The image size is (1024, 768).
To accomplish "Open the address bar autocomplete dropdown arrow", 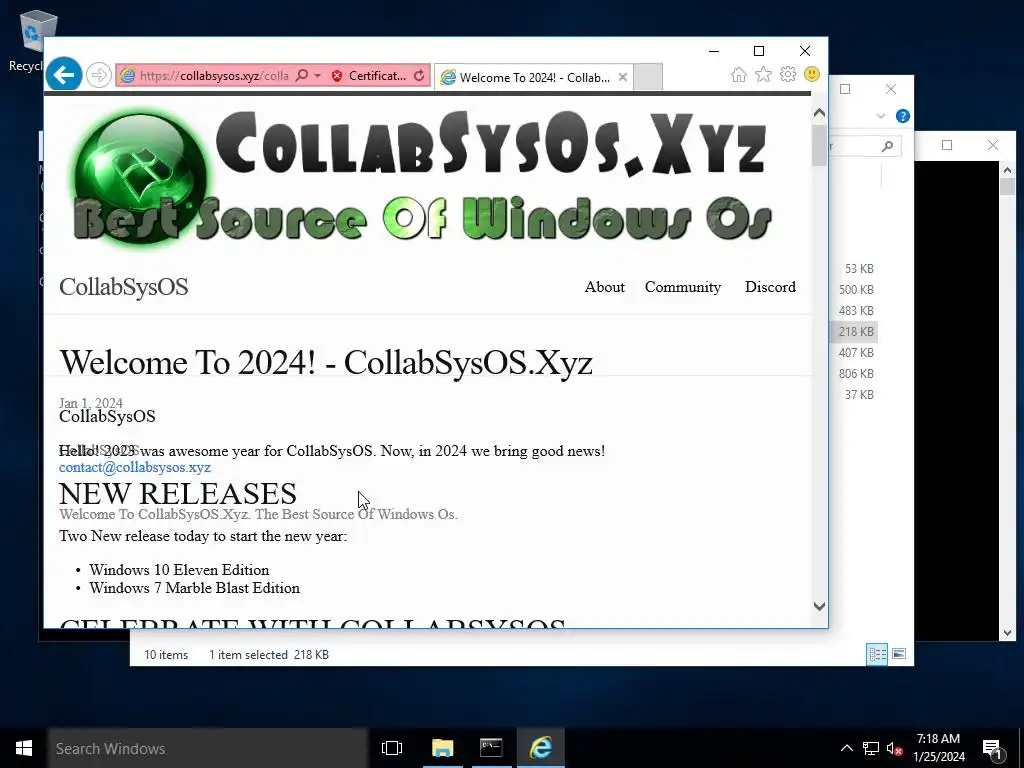I will [x=317, y=76].
